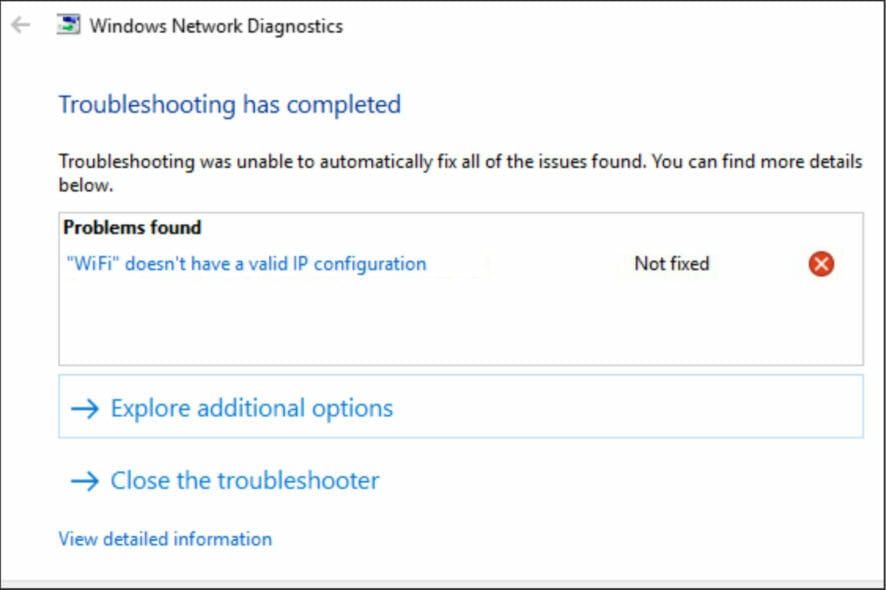Viewport: 886px width, 590px height.
Task: Click the word WiFi in the problem entry
Action: (x=93, y=263)
